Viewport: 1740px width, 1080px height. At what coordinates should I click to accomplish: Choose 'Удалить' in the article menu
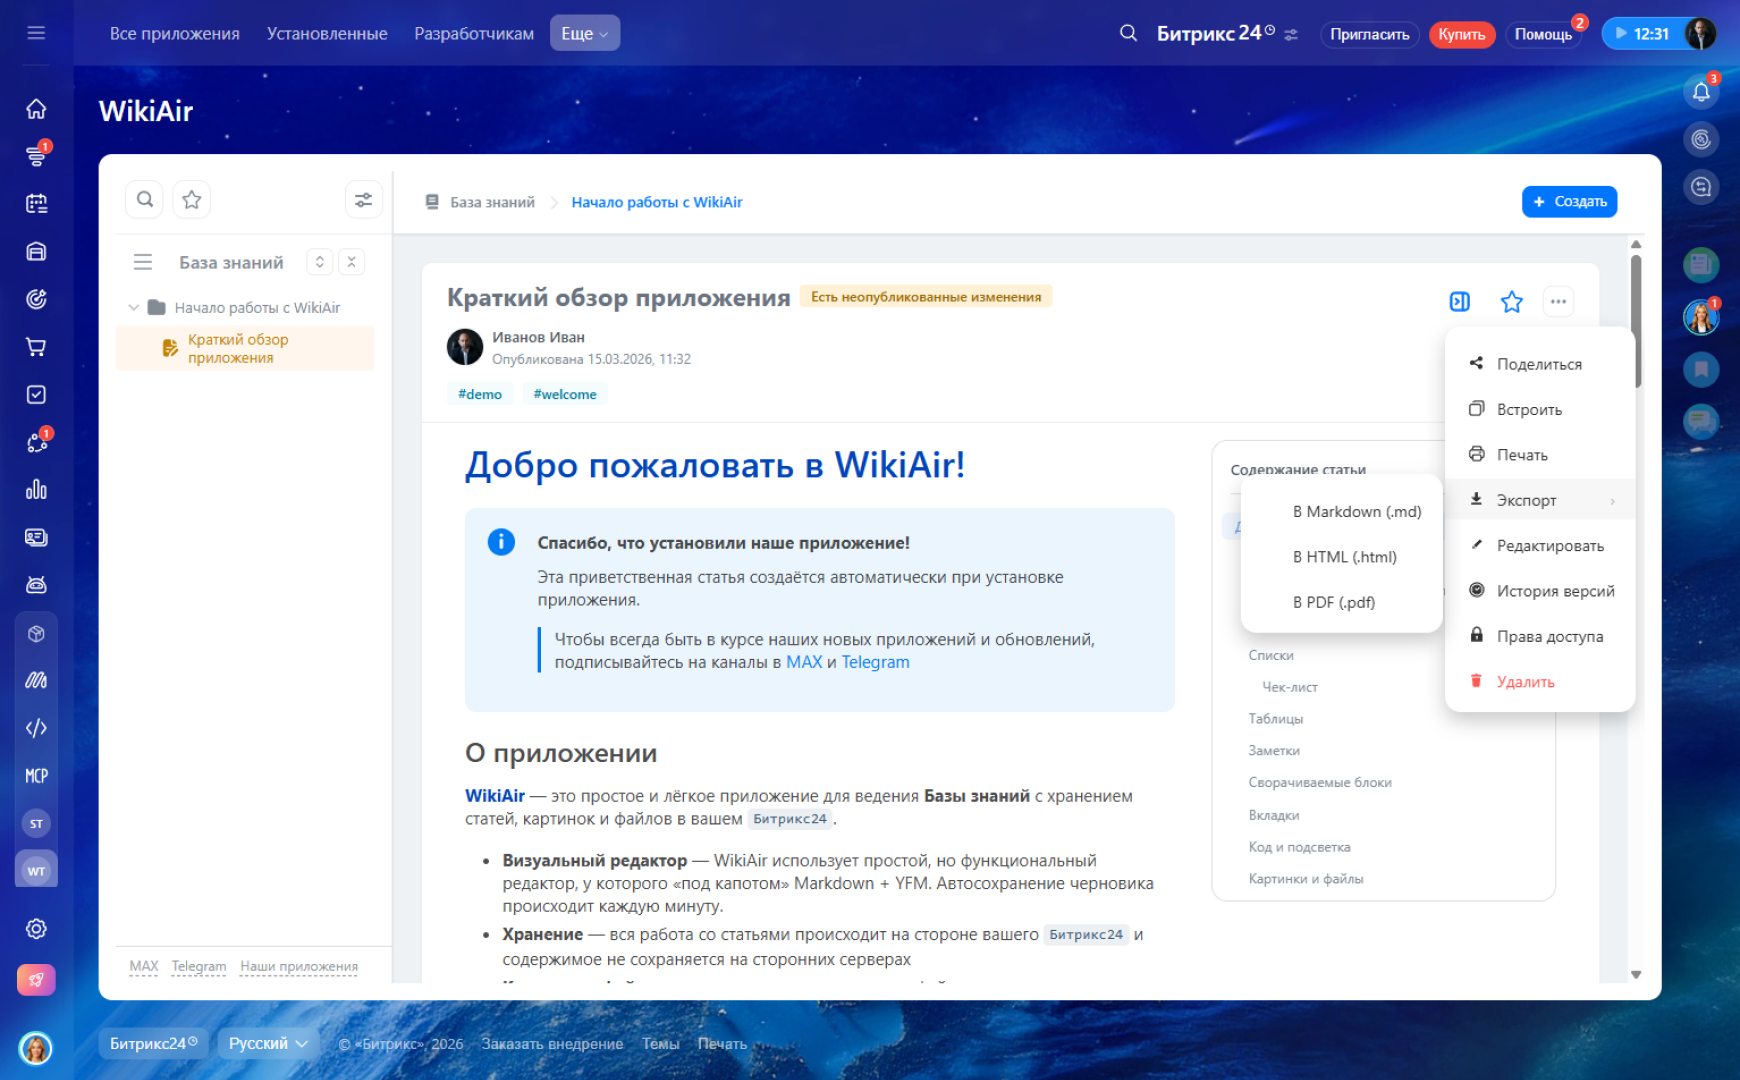1540,682
